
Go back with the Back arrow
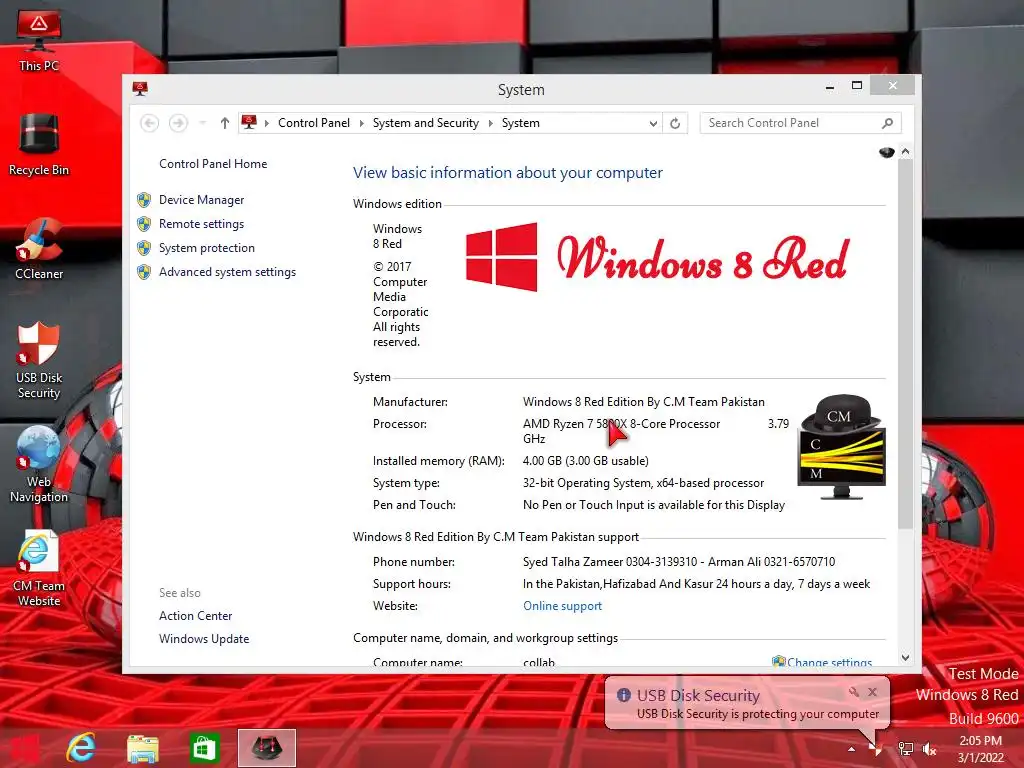tap(150, 123)
